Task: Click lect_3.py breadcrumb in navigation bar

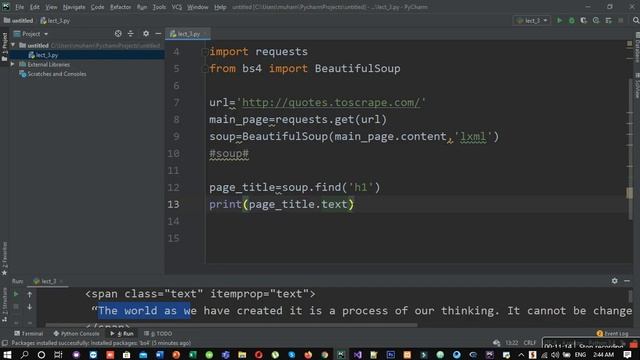Action: click(55, 20)
